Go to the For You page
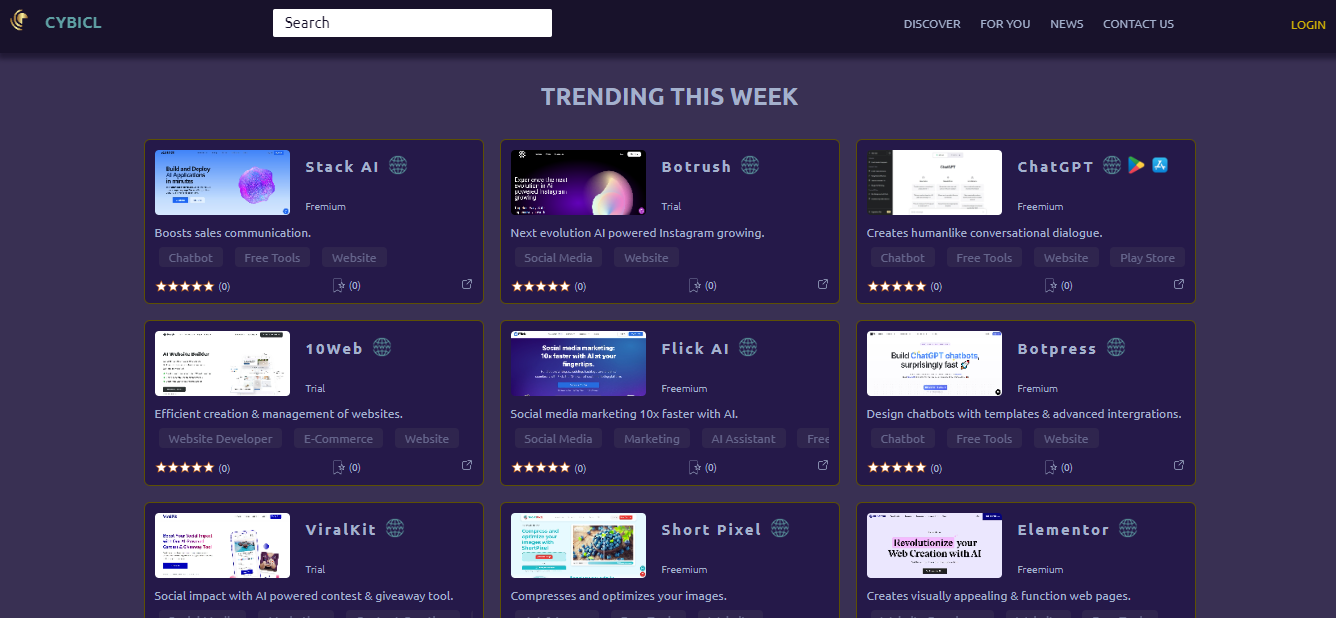The width and height of the screenshot is (1336, 618). click(x=1005, y=24)
